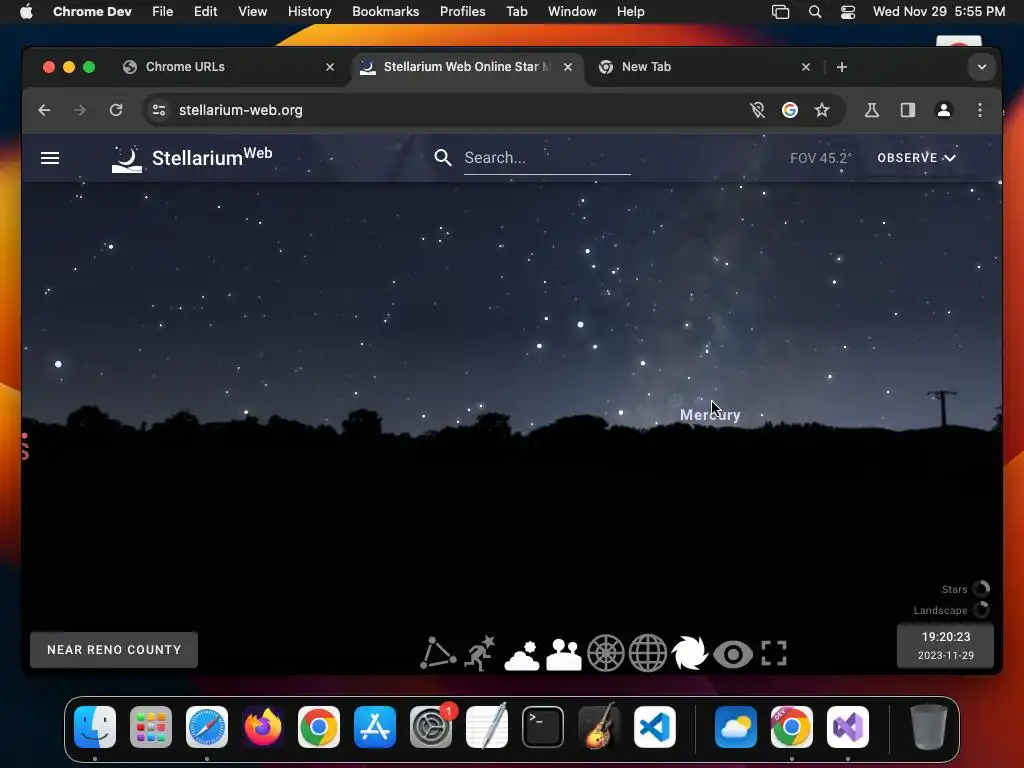1024x768 pixels.
Task: Click the Stellarium Web logo
Action: pos(192,158)
